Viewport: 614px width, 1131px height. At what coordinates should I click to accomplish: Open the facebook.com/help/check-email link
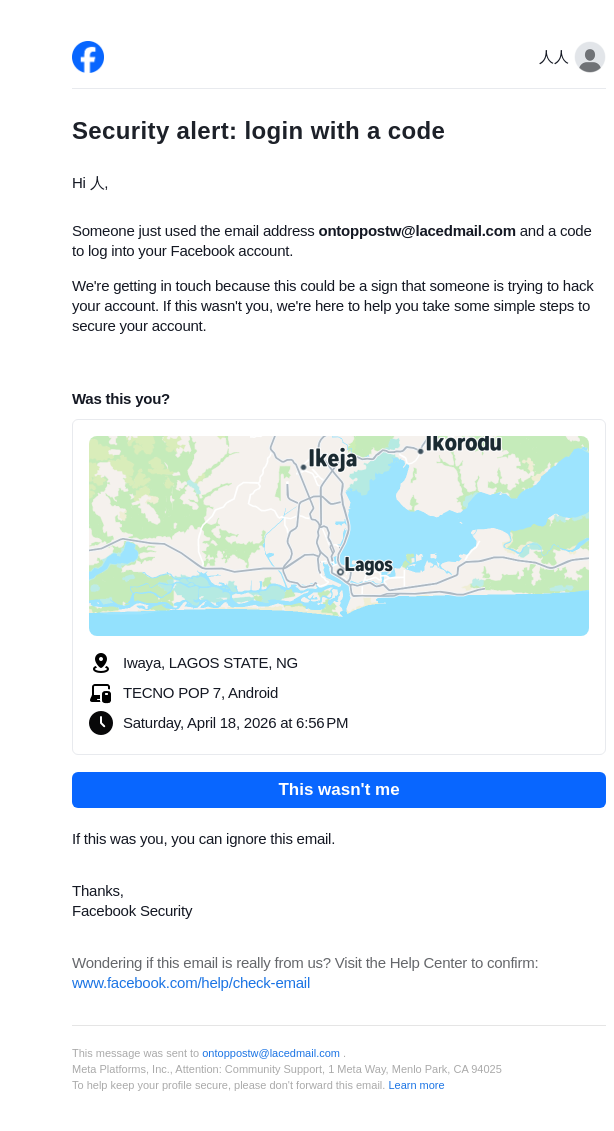(x=191, y=983)
